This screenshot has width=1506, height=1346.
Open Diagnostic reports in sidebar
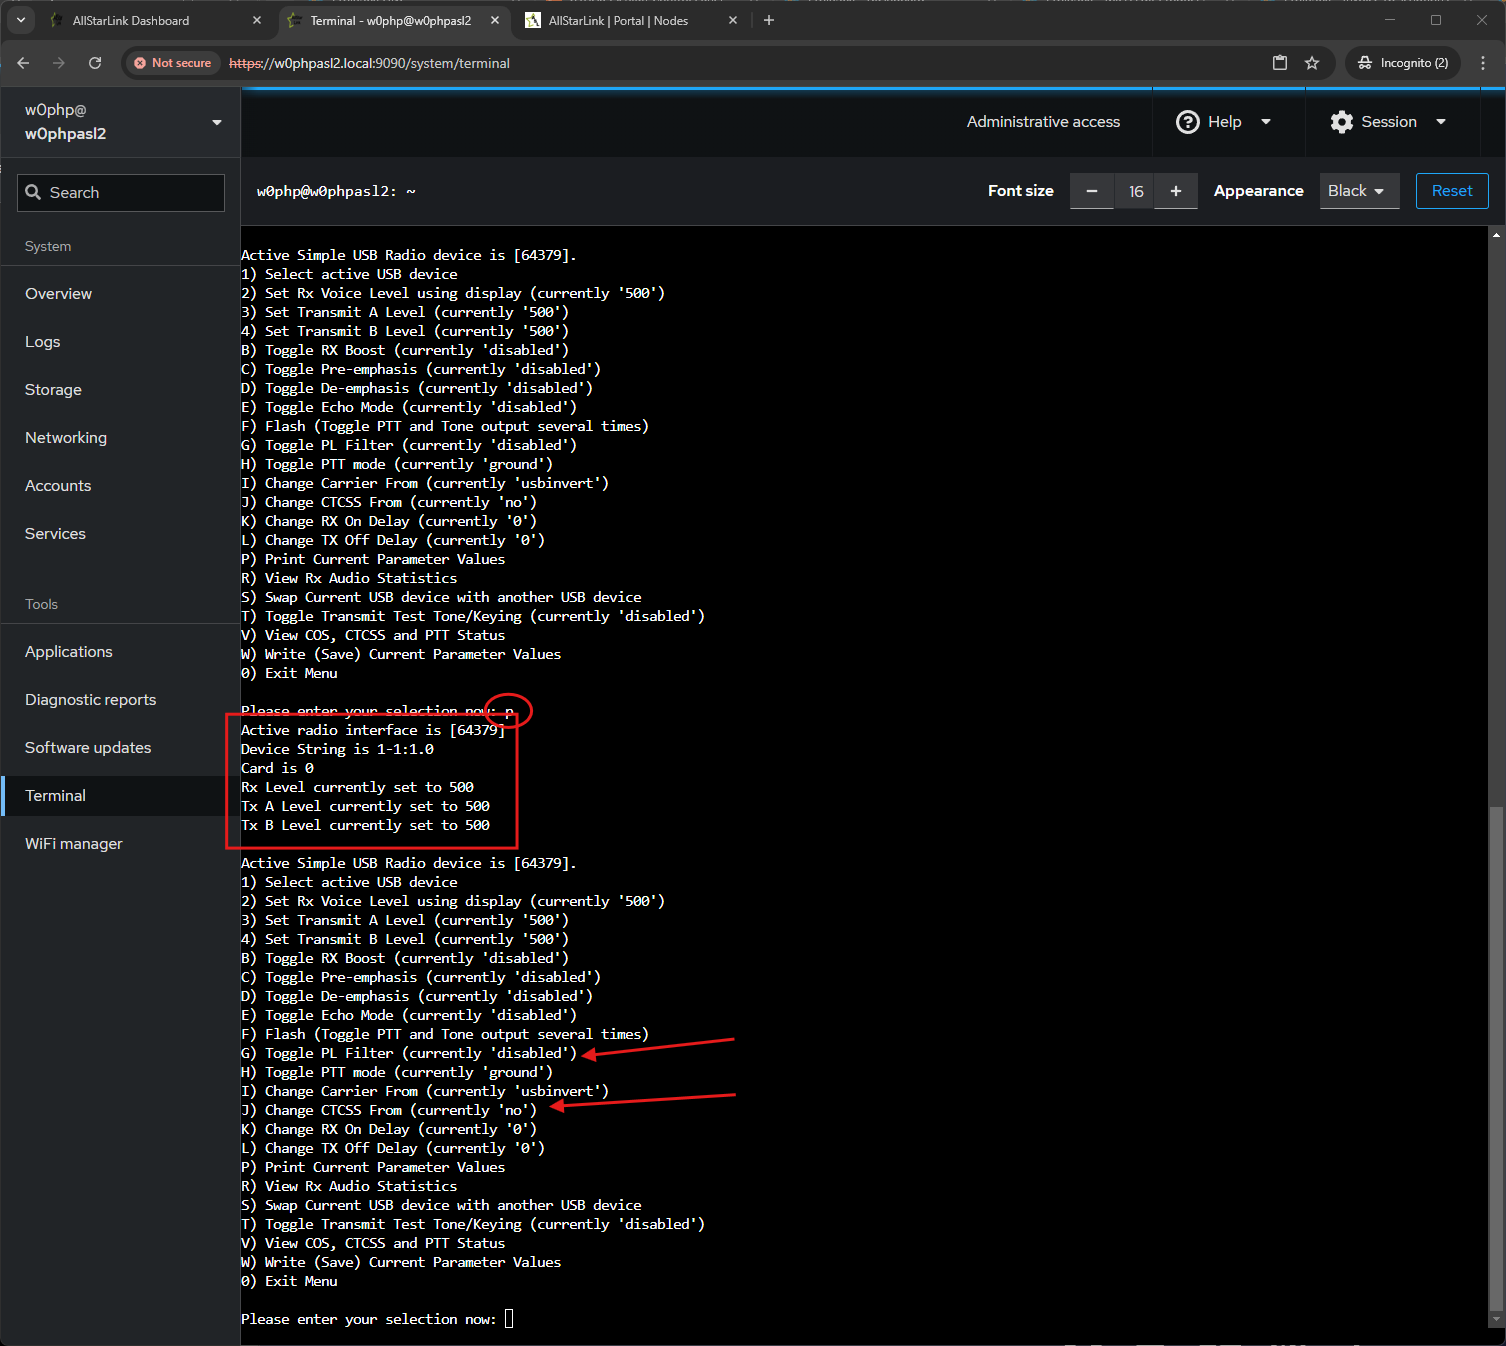click(91, 700)
